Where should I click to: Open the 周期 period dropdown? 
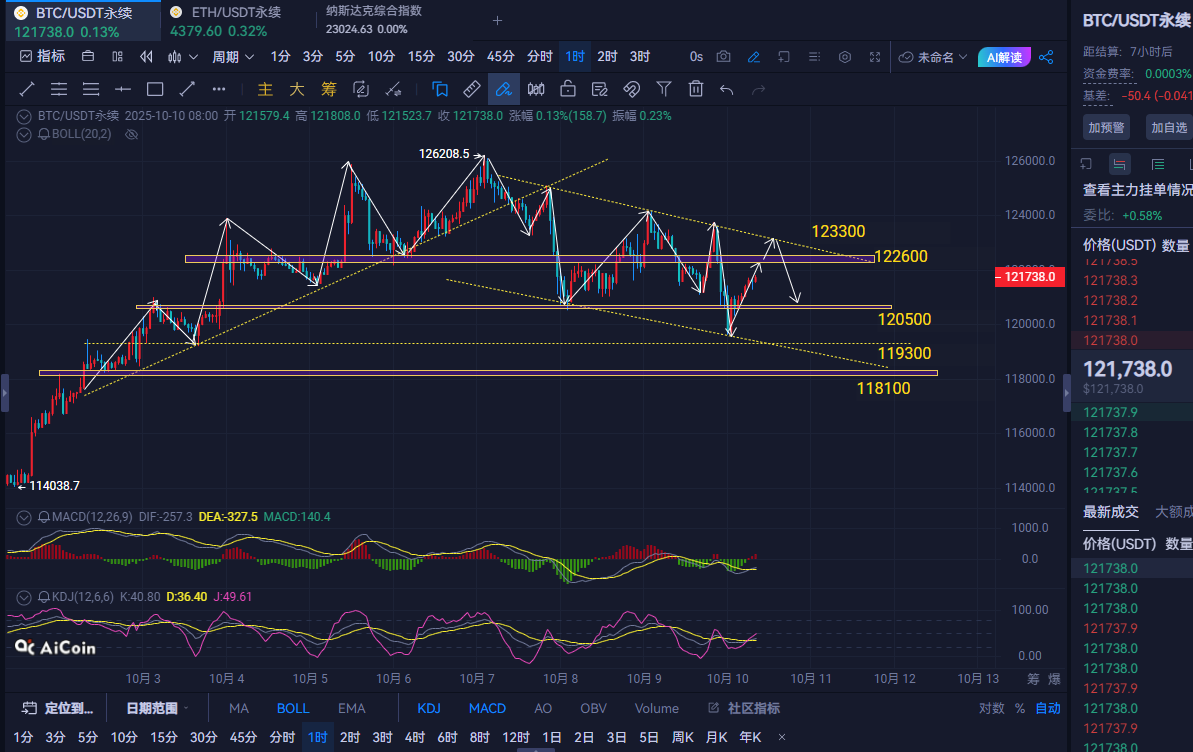point(231,57)
